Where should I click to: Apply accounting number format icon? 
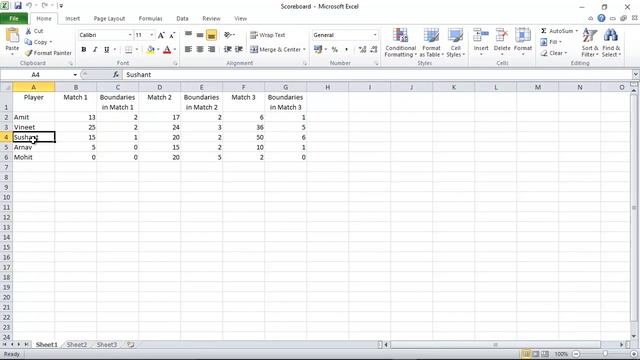(318, 49)
